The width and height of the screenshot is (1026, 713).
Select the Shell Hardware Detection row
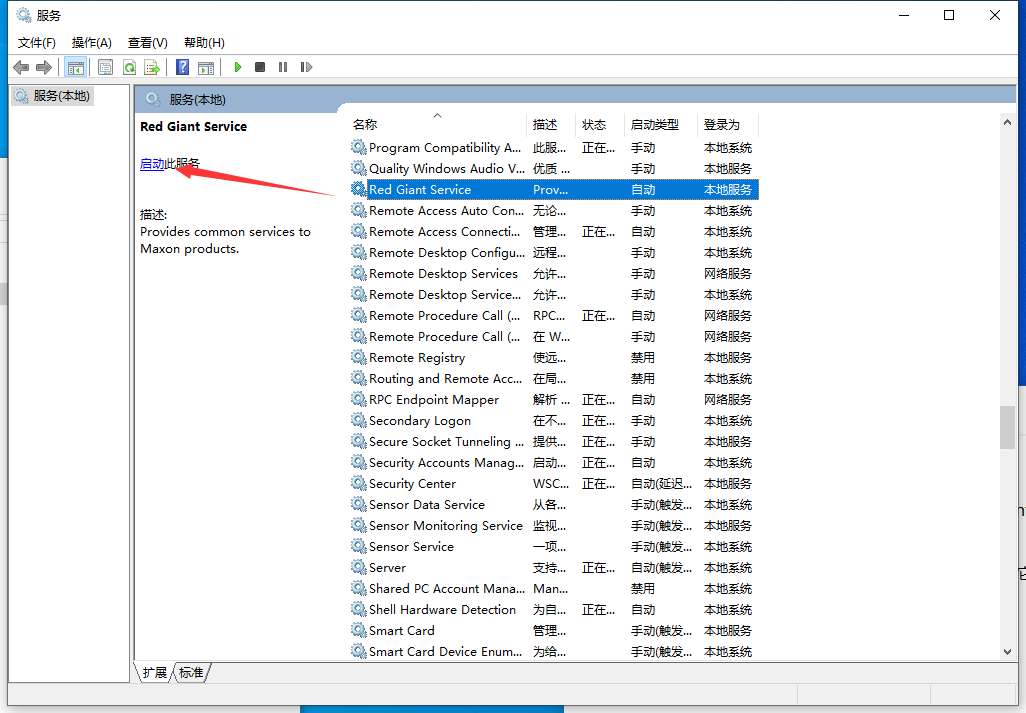tap(554, 610)
